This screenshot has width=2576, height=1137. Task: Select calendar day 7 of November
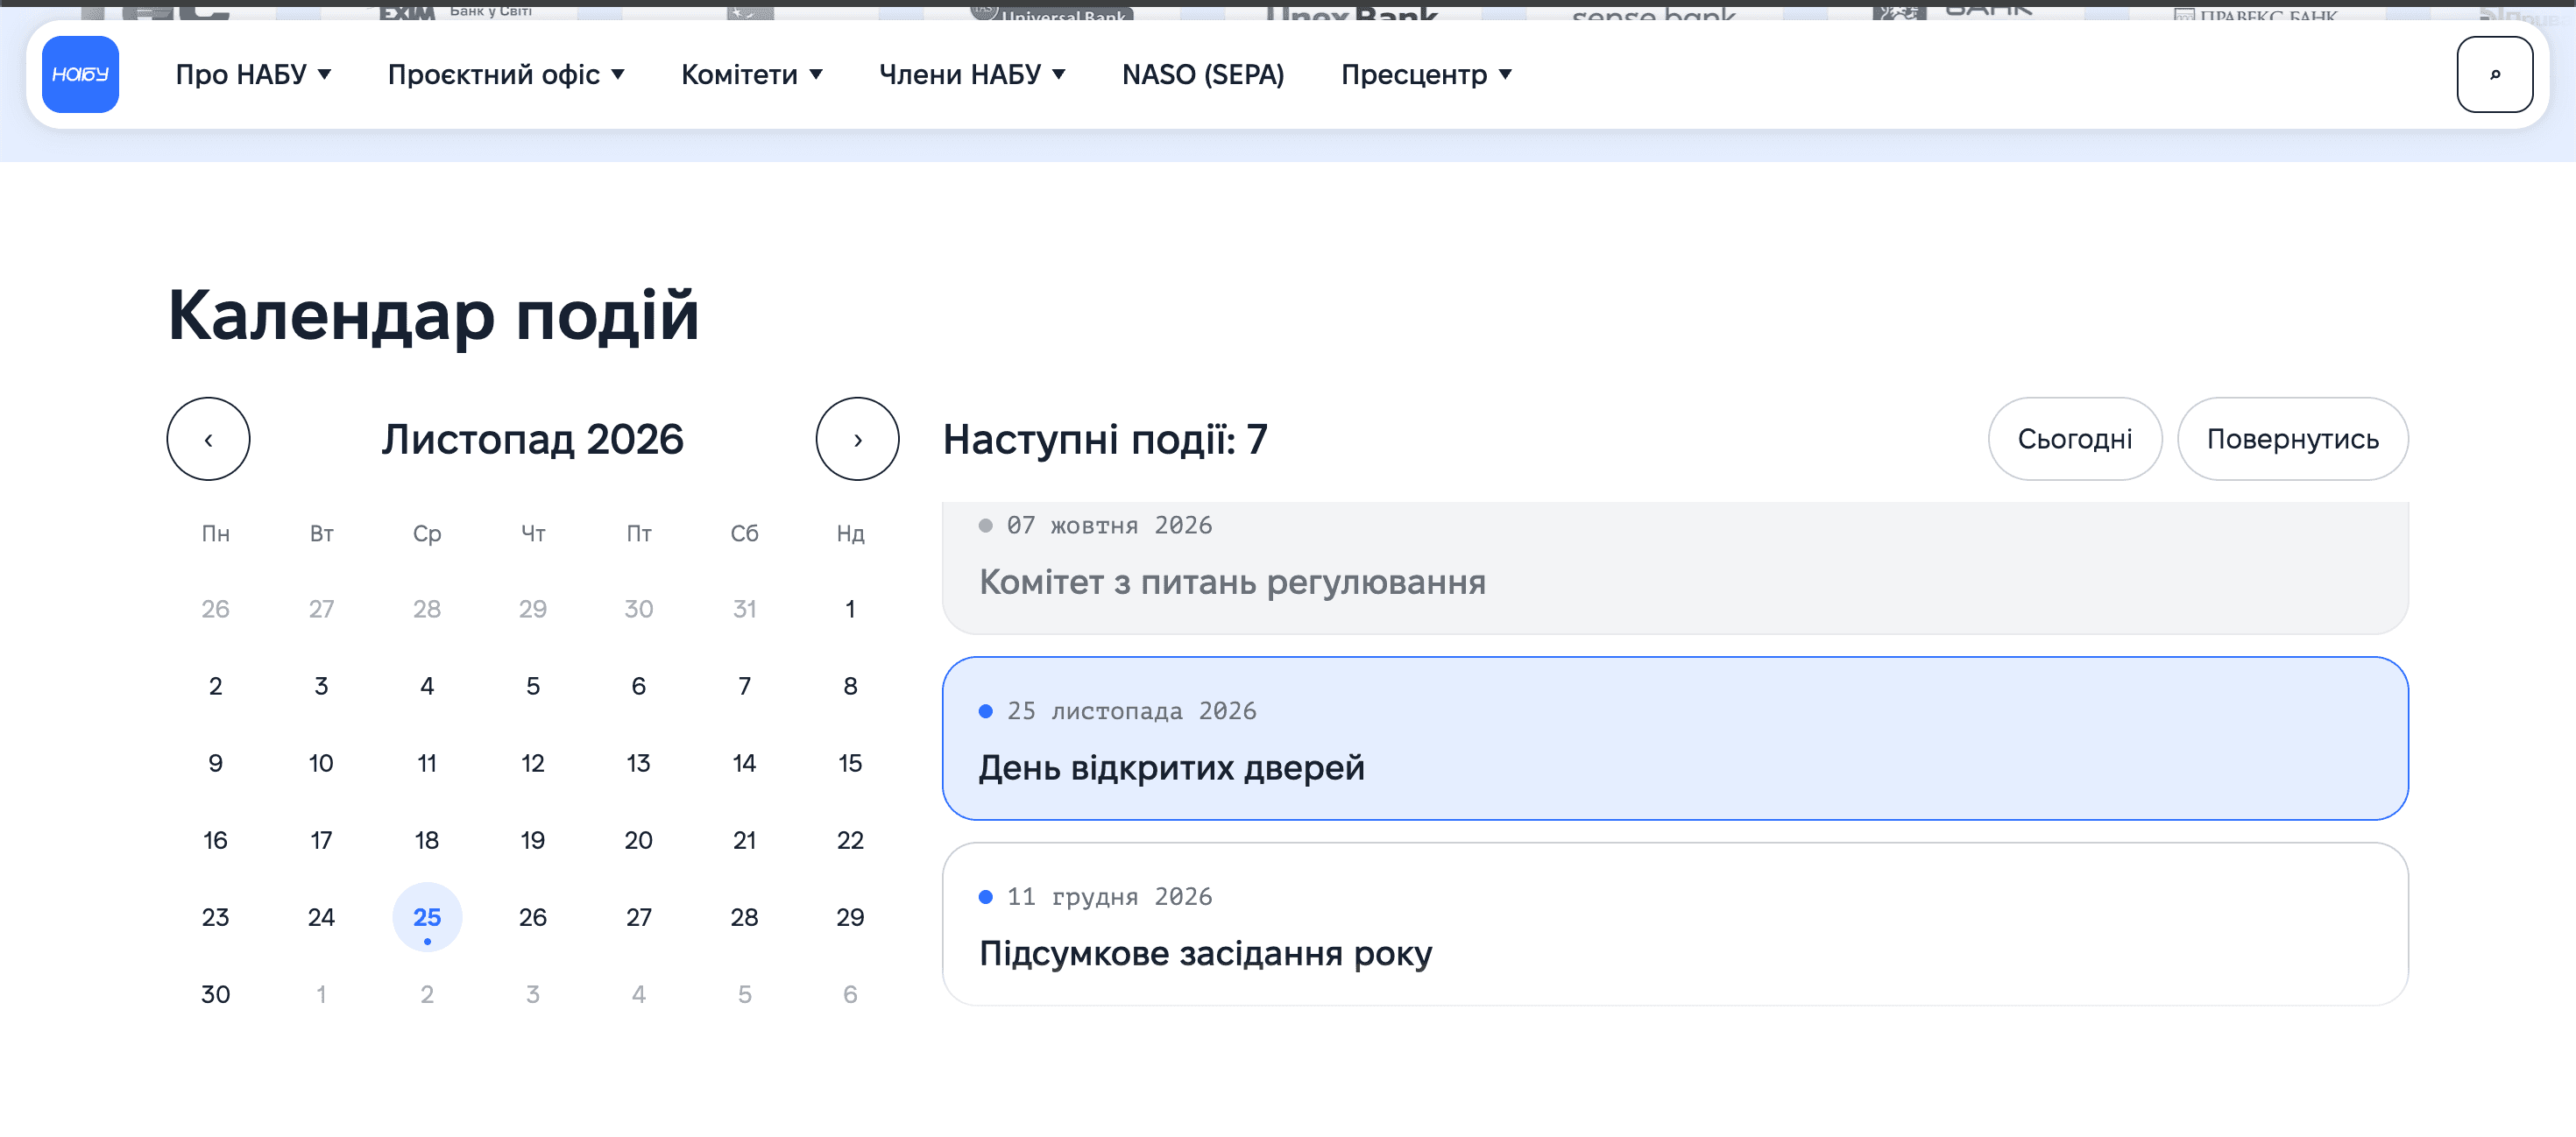pos(744,686)
